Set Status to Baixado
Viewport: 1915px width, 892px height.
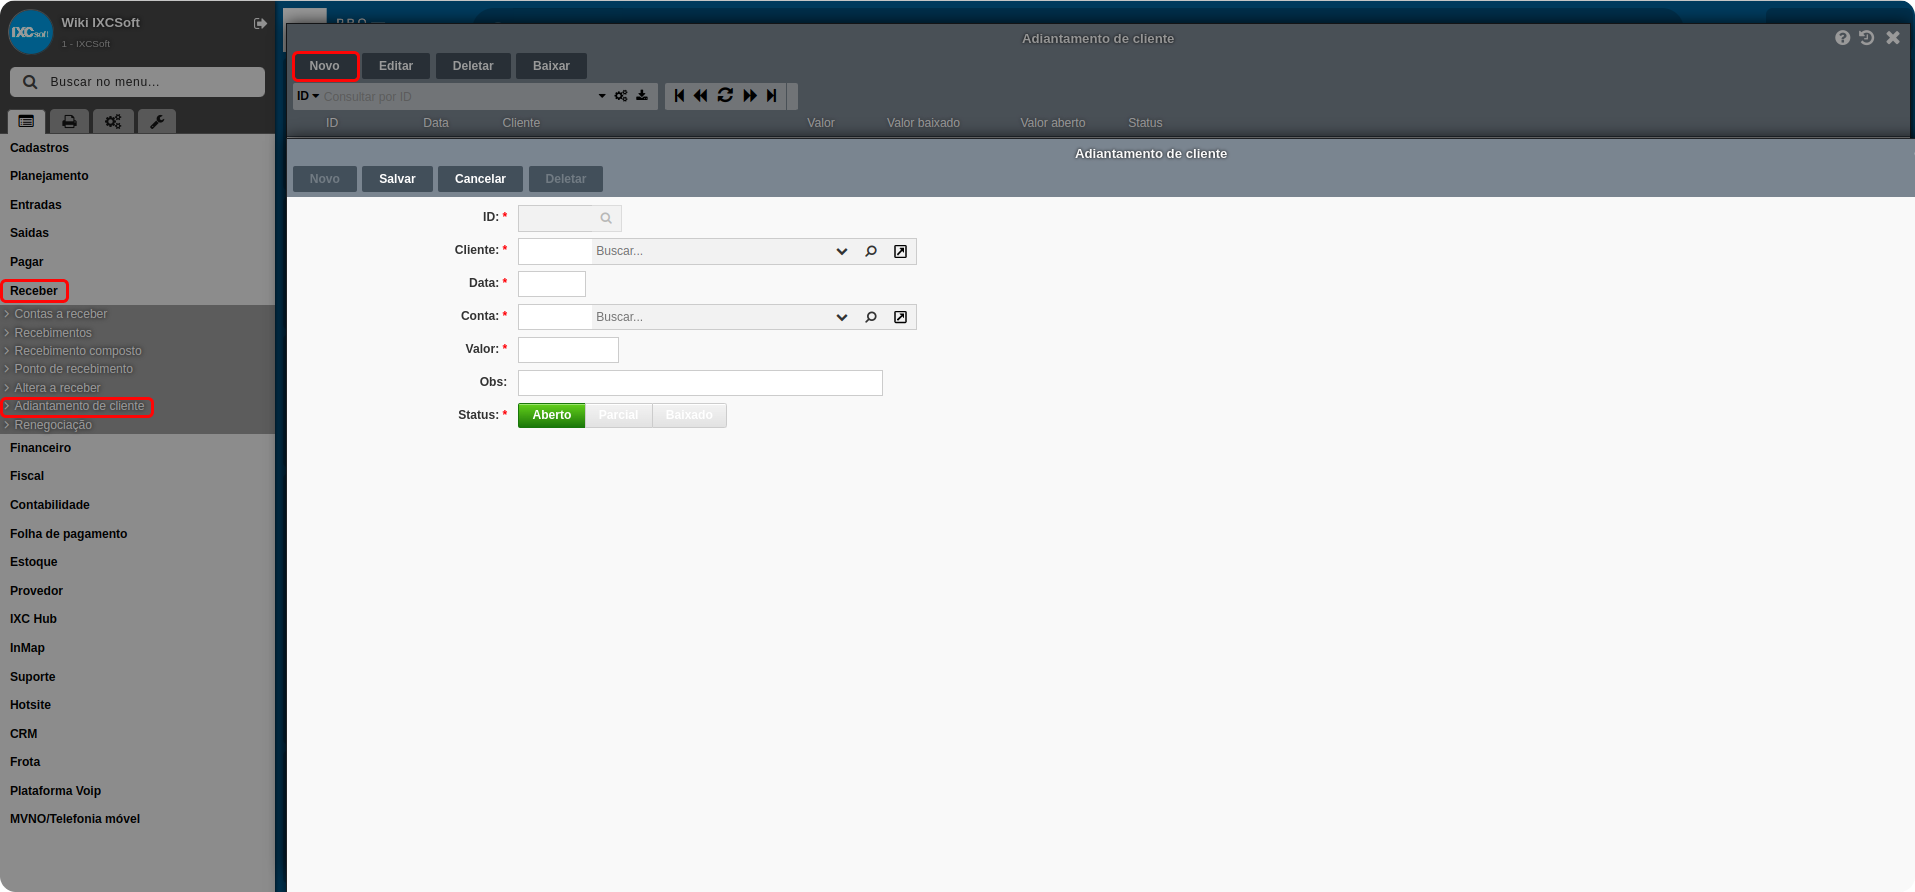(x=689, y=415)
